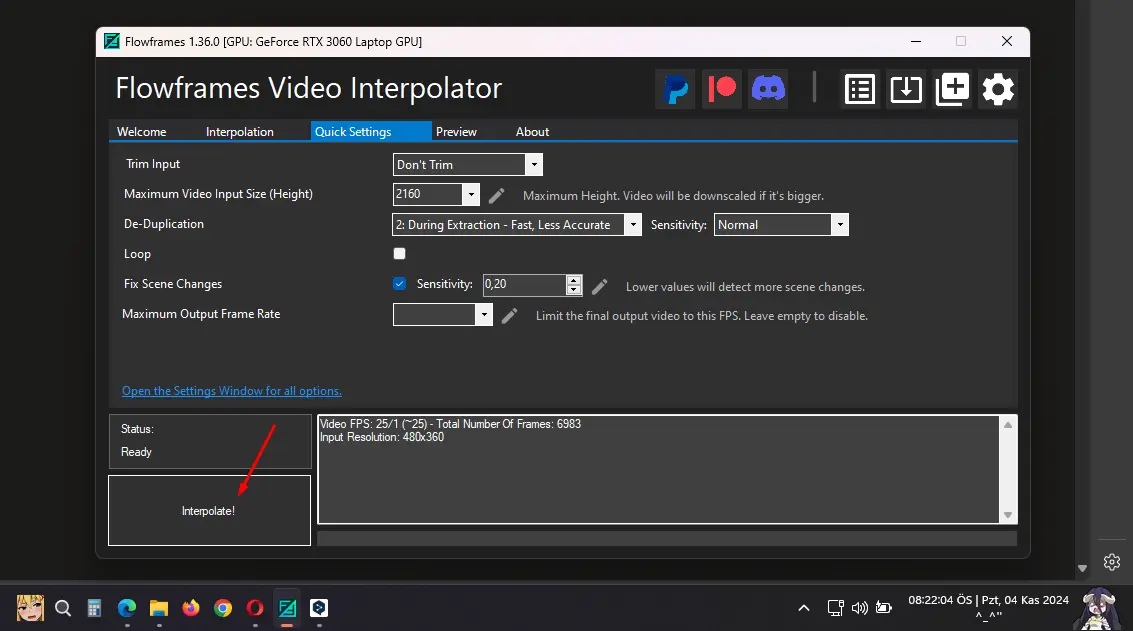Click the add-new-window plus icon
This screenshot has width=1133, height=631.
point(952,90)
